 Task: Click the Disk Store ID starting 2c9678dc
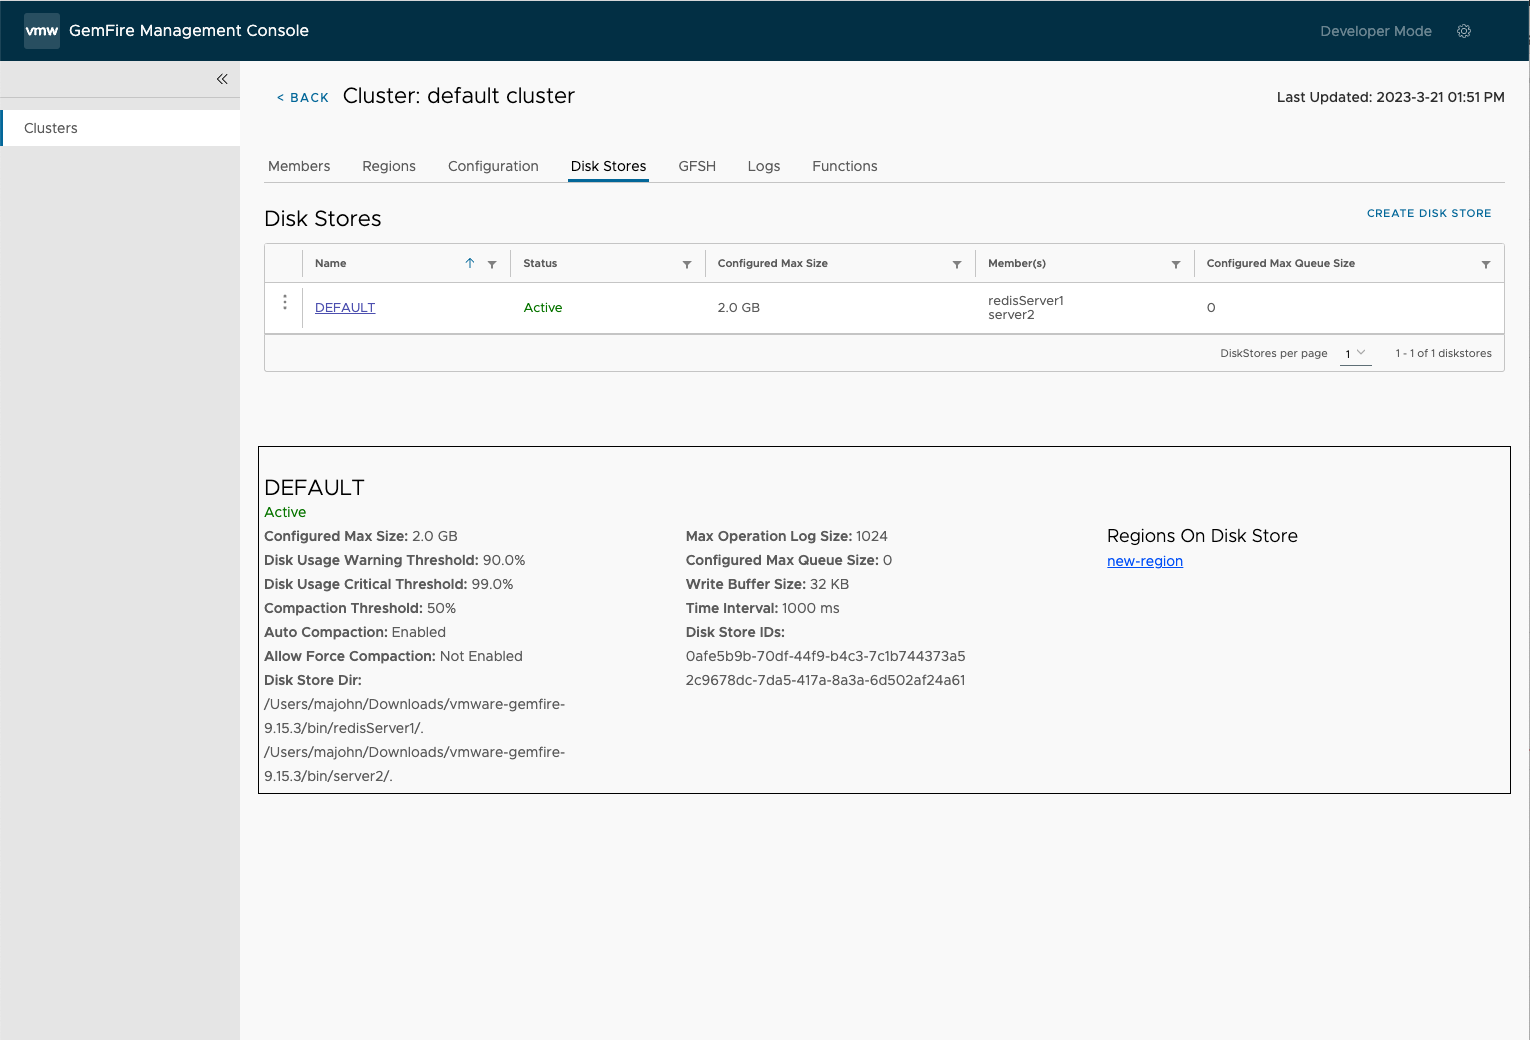tap(825, 680)
